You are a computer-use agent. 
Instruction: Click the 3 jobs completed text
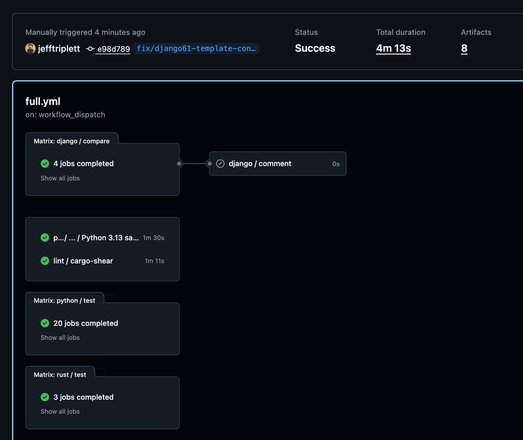point(83,397)
